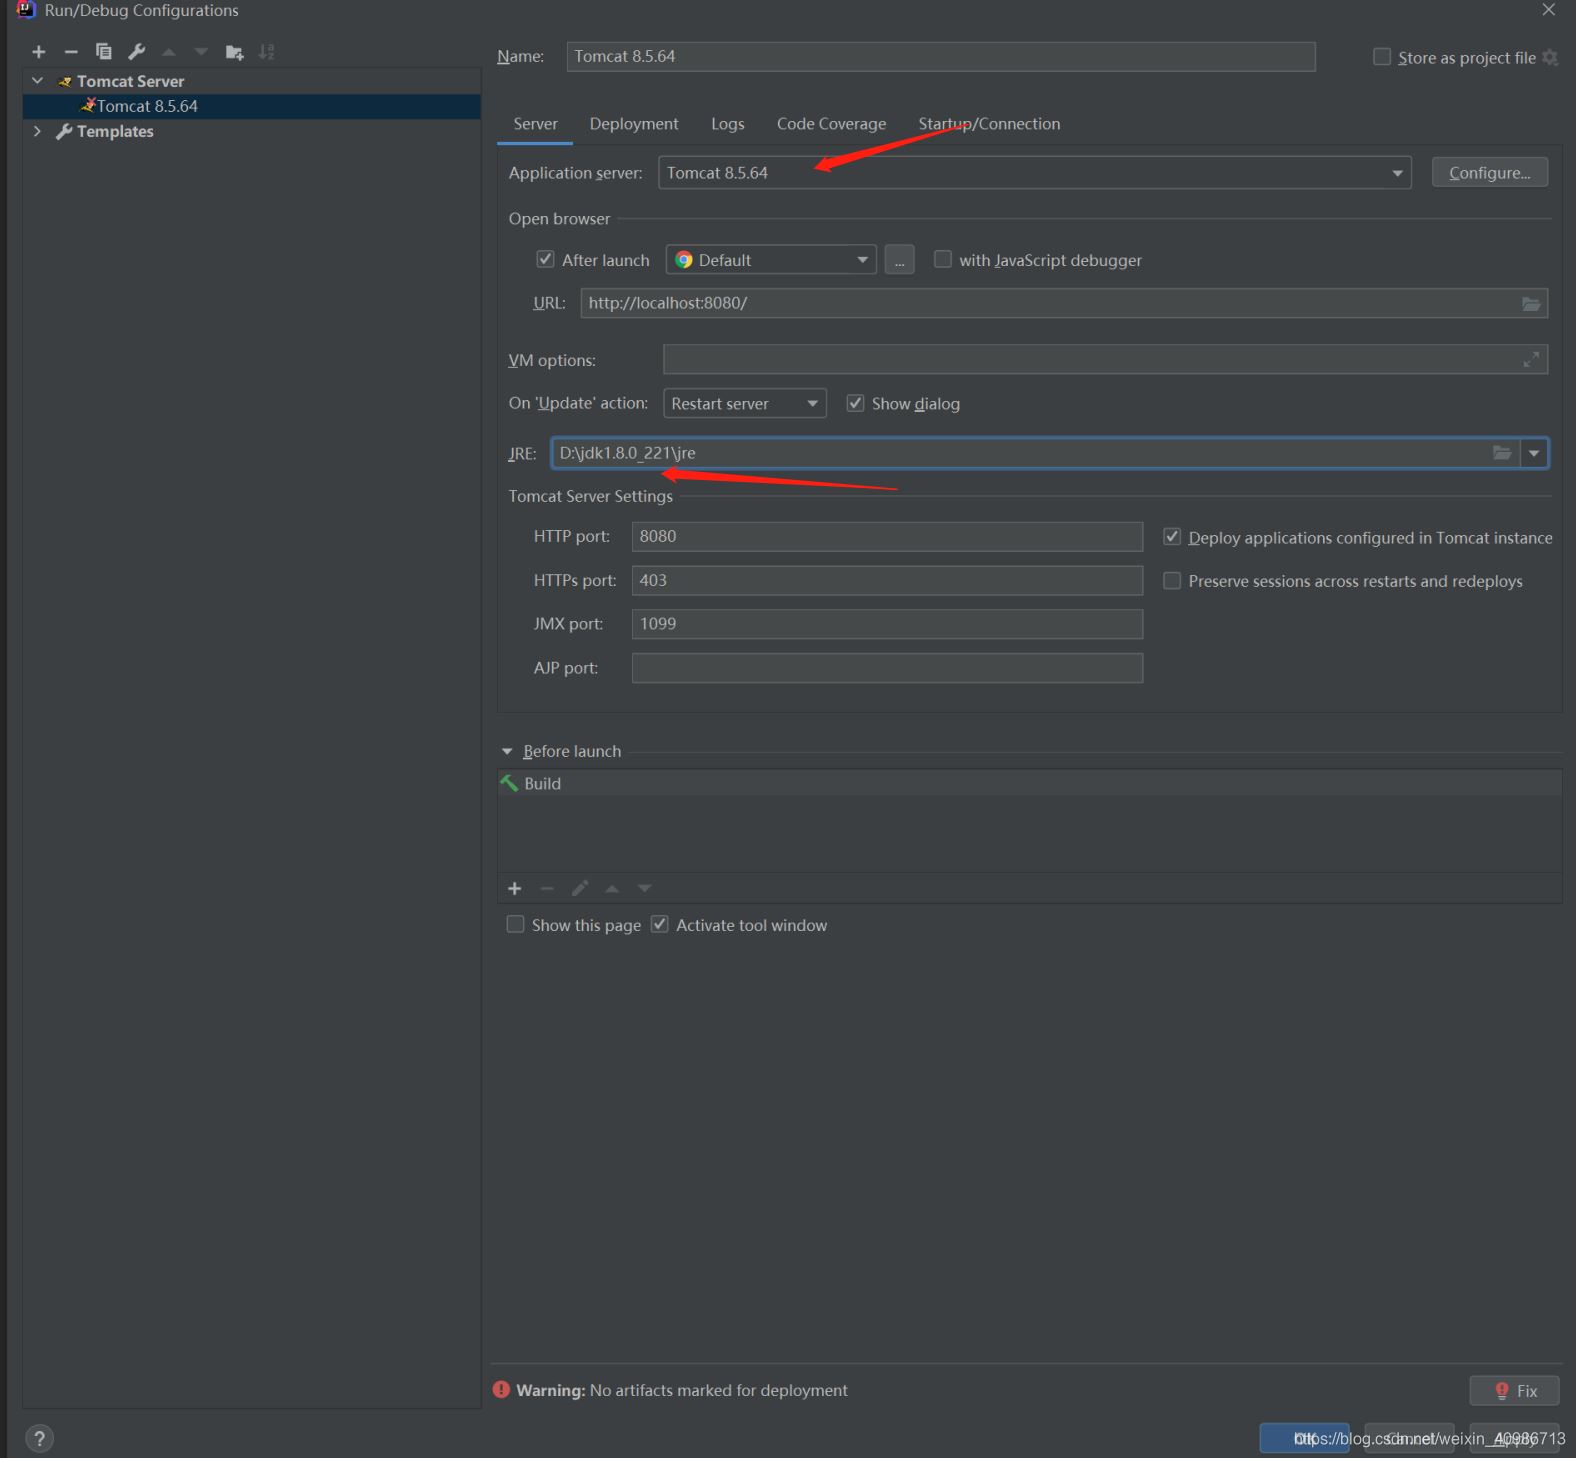Click expand icon in VM options field
This screenshot has width=1576, height=1458.
[1530, 360]
